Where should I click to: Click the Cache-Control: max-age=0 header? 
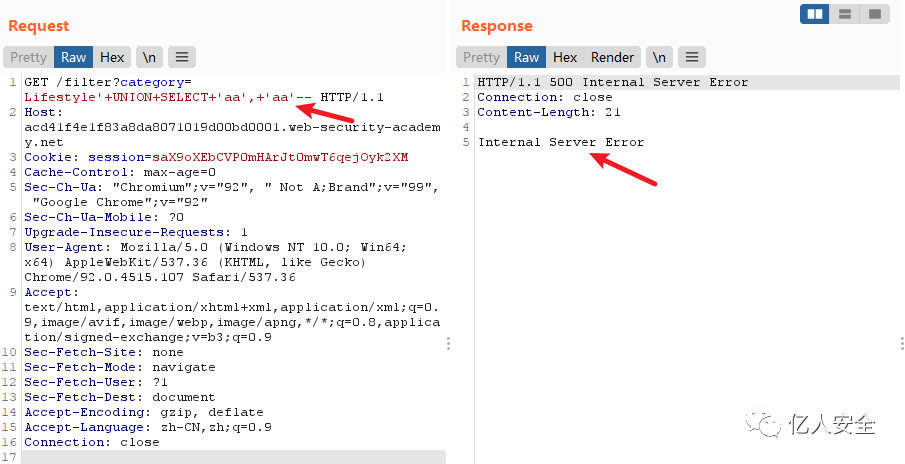coord(120,172)
